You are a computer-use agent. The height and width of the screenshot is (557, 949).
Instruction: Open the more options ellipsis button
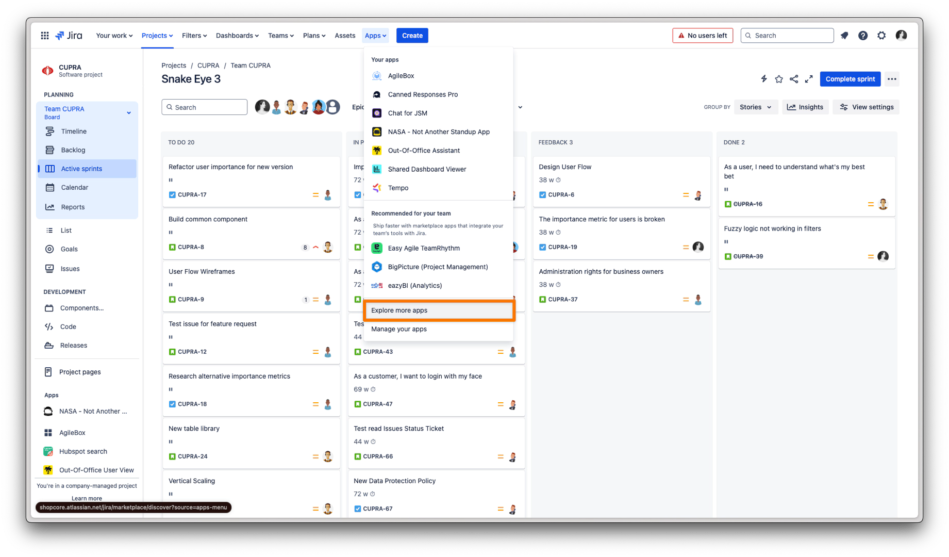892,79
